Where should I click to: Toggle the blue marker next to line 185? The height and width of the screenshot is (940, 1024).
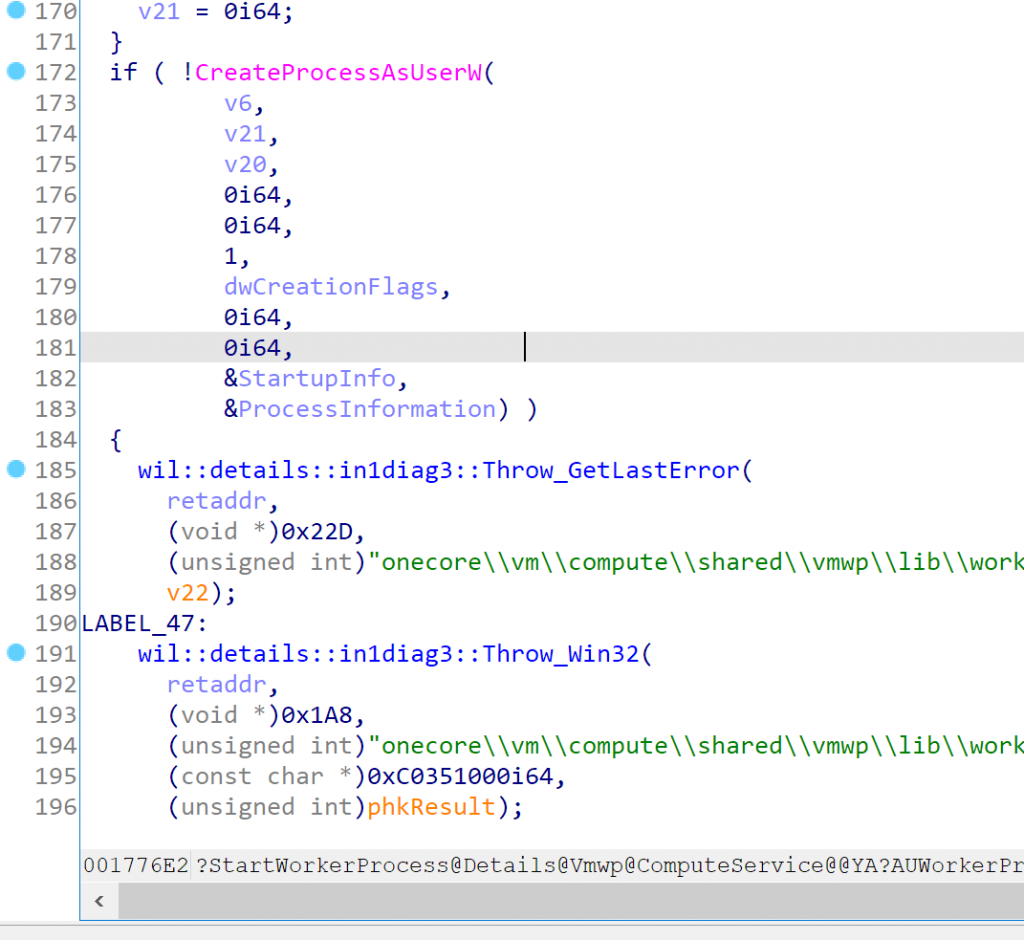(14, 470)
